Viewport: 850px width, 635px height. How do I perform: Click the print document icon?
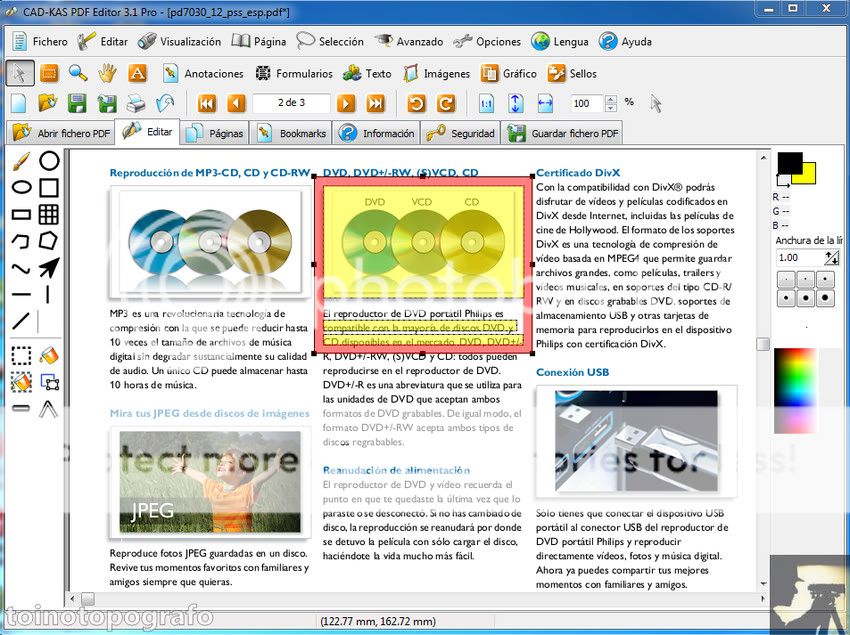(x=136, y=103)
